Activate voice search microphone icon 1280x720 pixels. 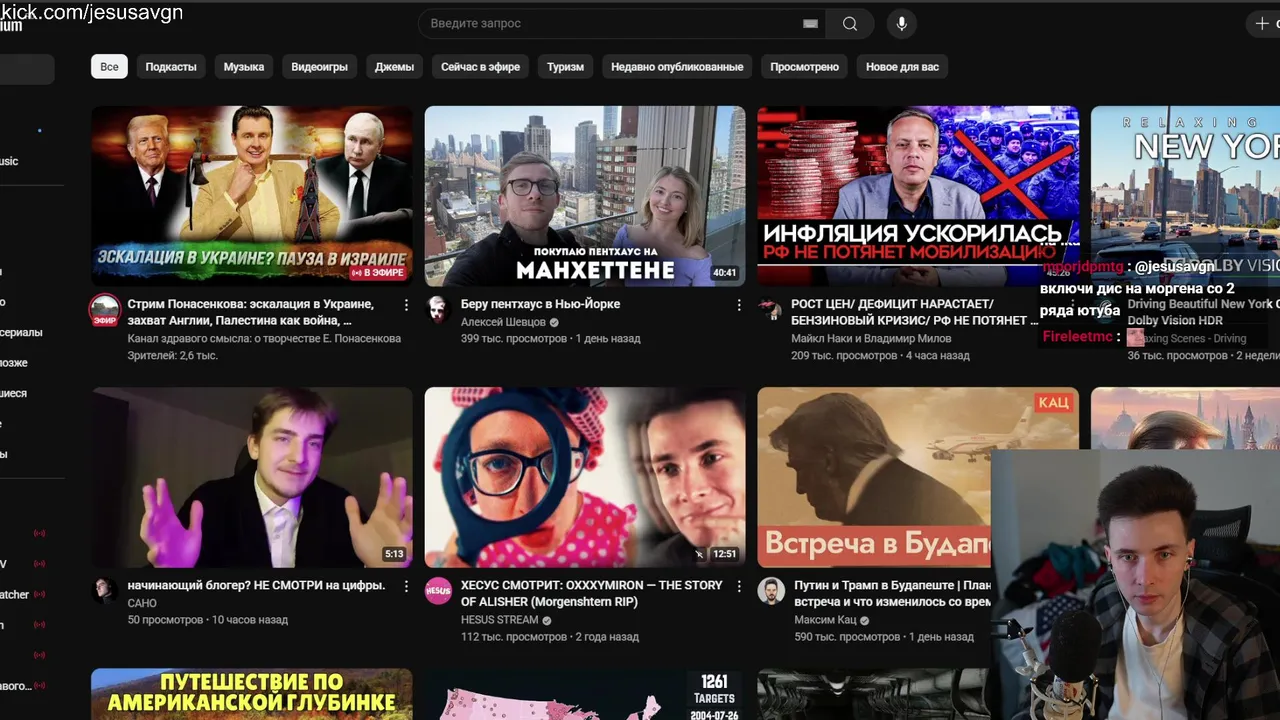pos(902,24)
